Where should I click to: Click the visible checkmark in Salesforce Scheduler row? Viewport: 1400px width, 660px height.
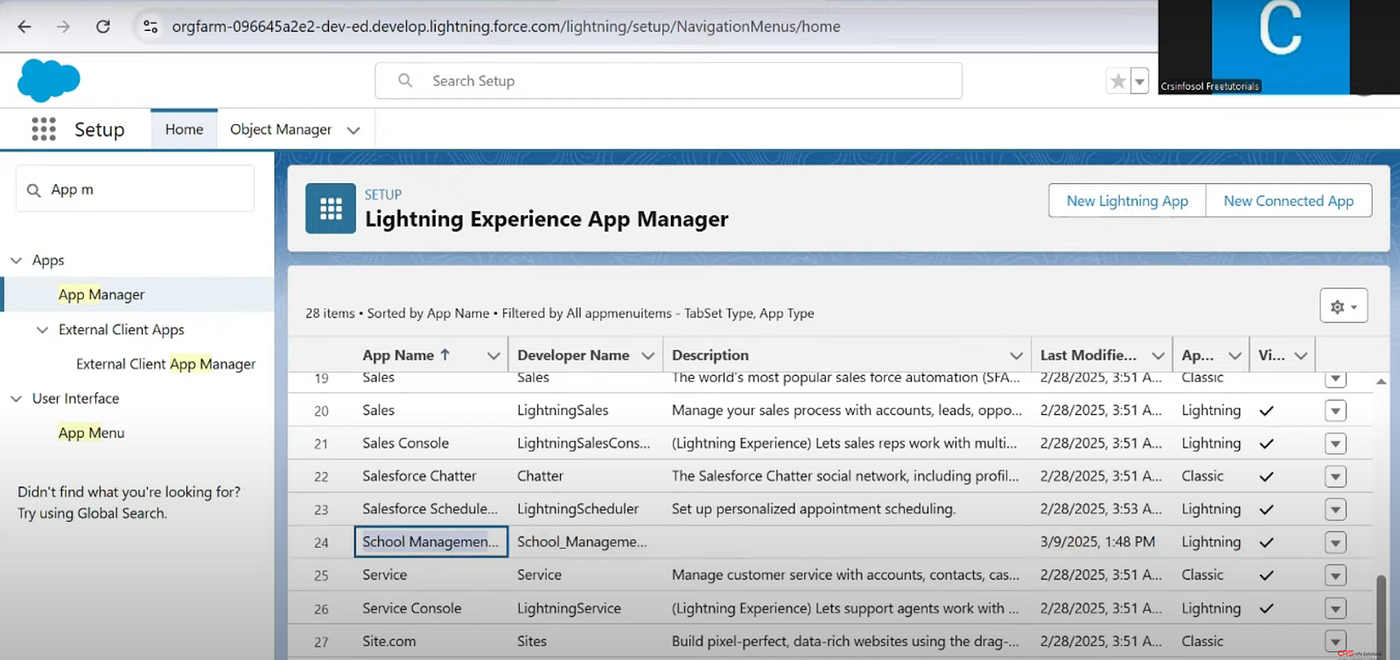tap(1267, 509)
